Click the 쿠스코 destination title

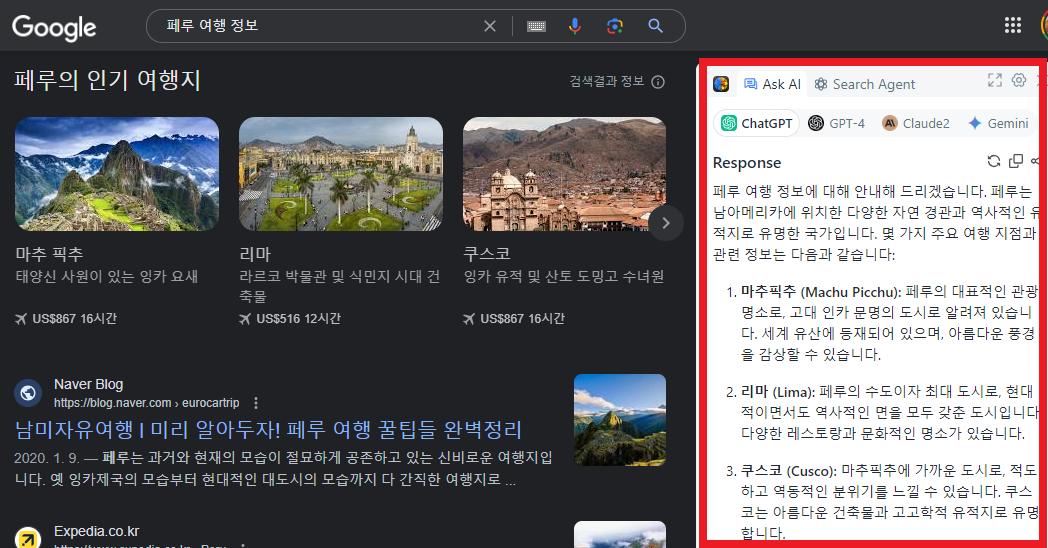[487, 254]
